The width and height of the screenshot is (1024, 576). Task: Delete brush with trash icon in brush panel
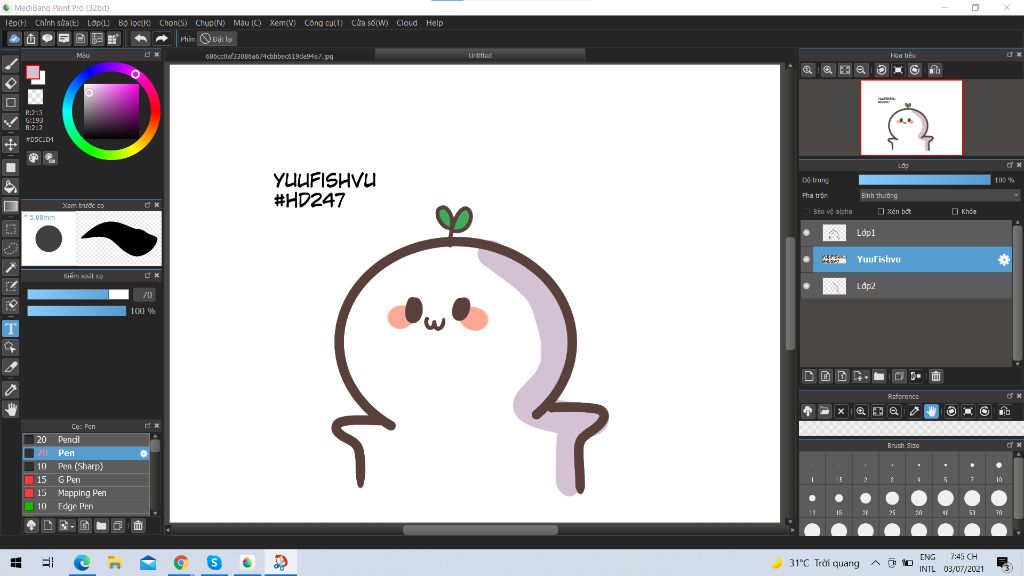pyautogui.click(x=138, y=526)
